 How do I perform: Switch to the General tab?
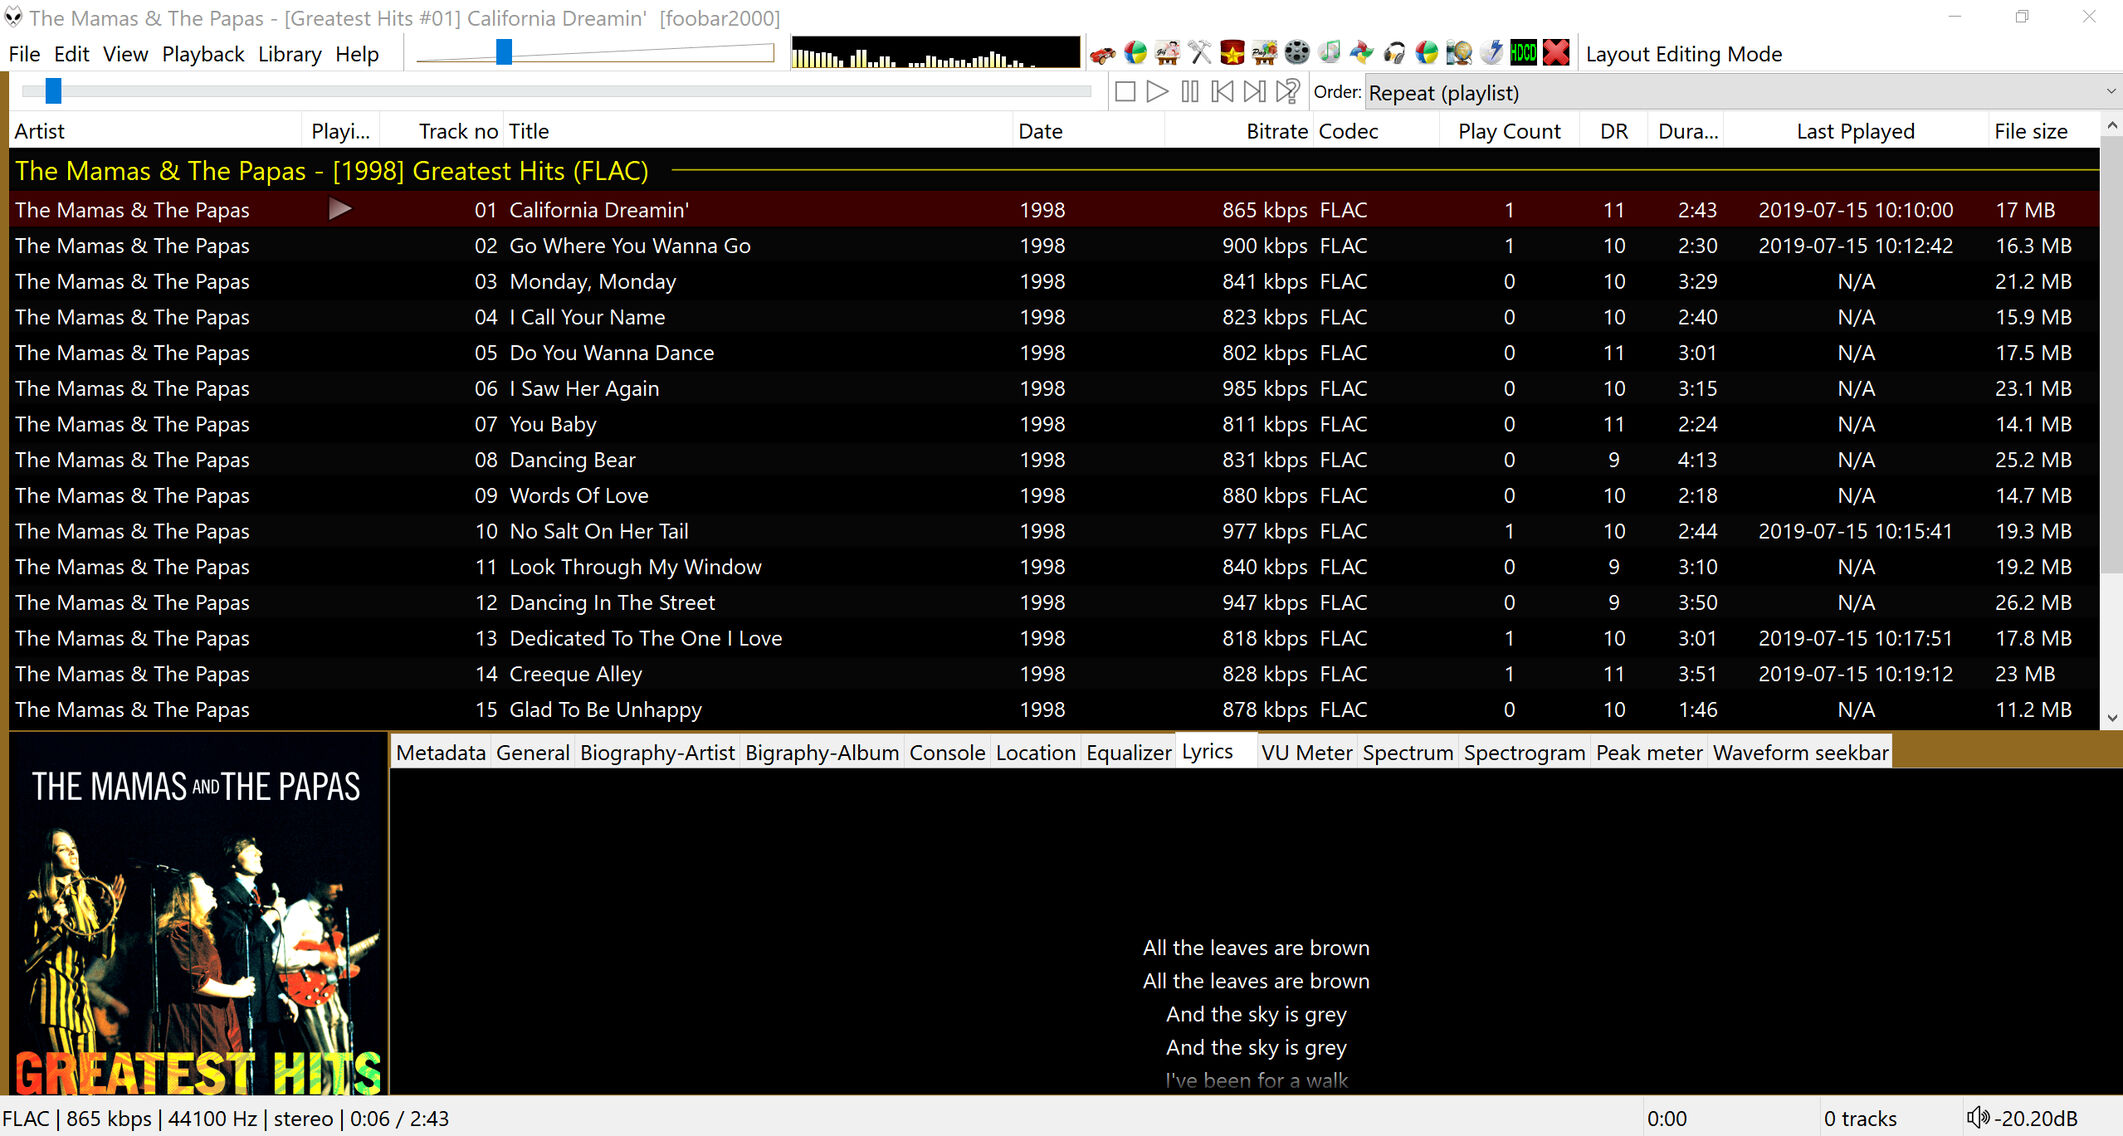(x=533, y=752)
